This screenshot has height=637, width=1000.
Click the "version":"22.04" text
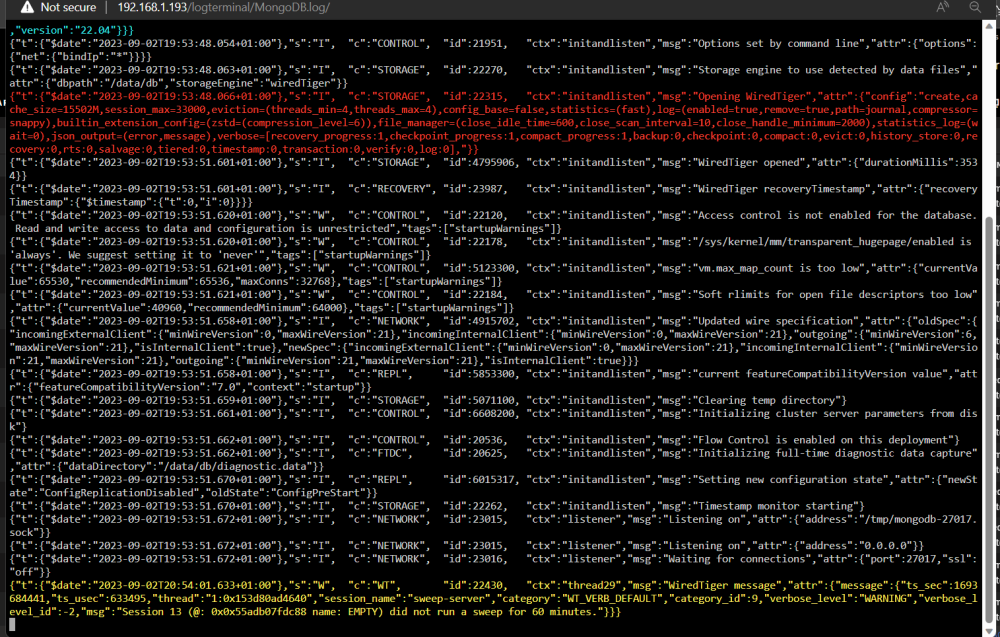click(x=62, y=30)
